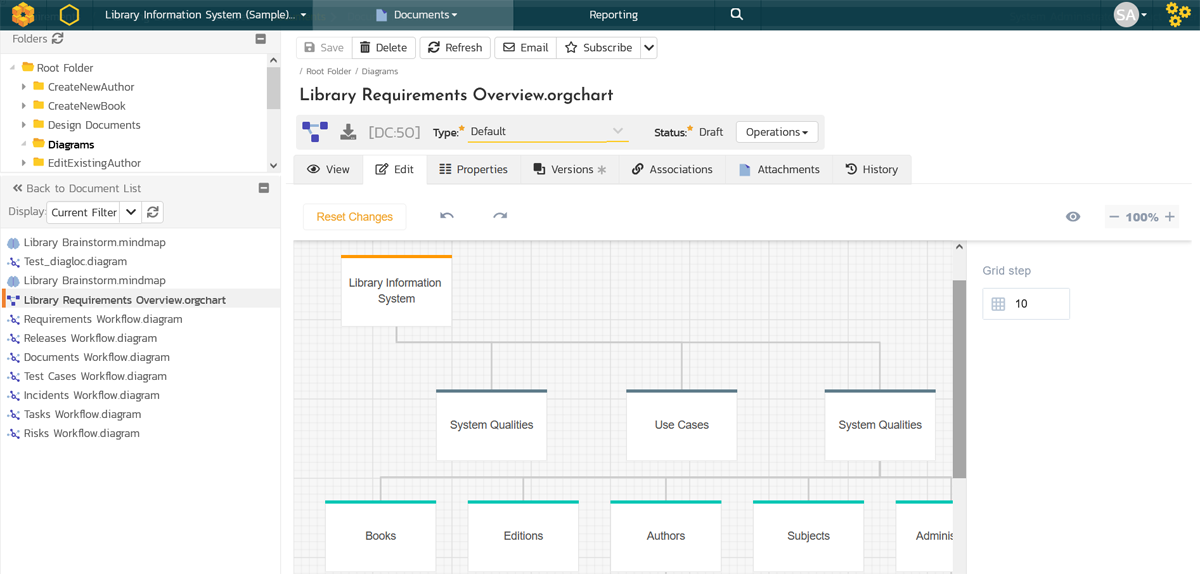
Task: Switch to the Properties tab
Action: tap(473, 170)
